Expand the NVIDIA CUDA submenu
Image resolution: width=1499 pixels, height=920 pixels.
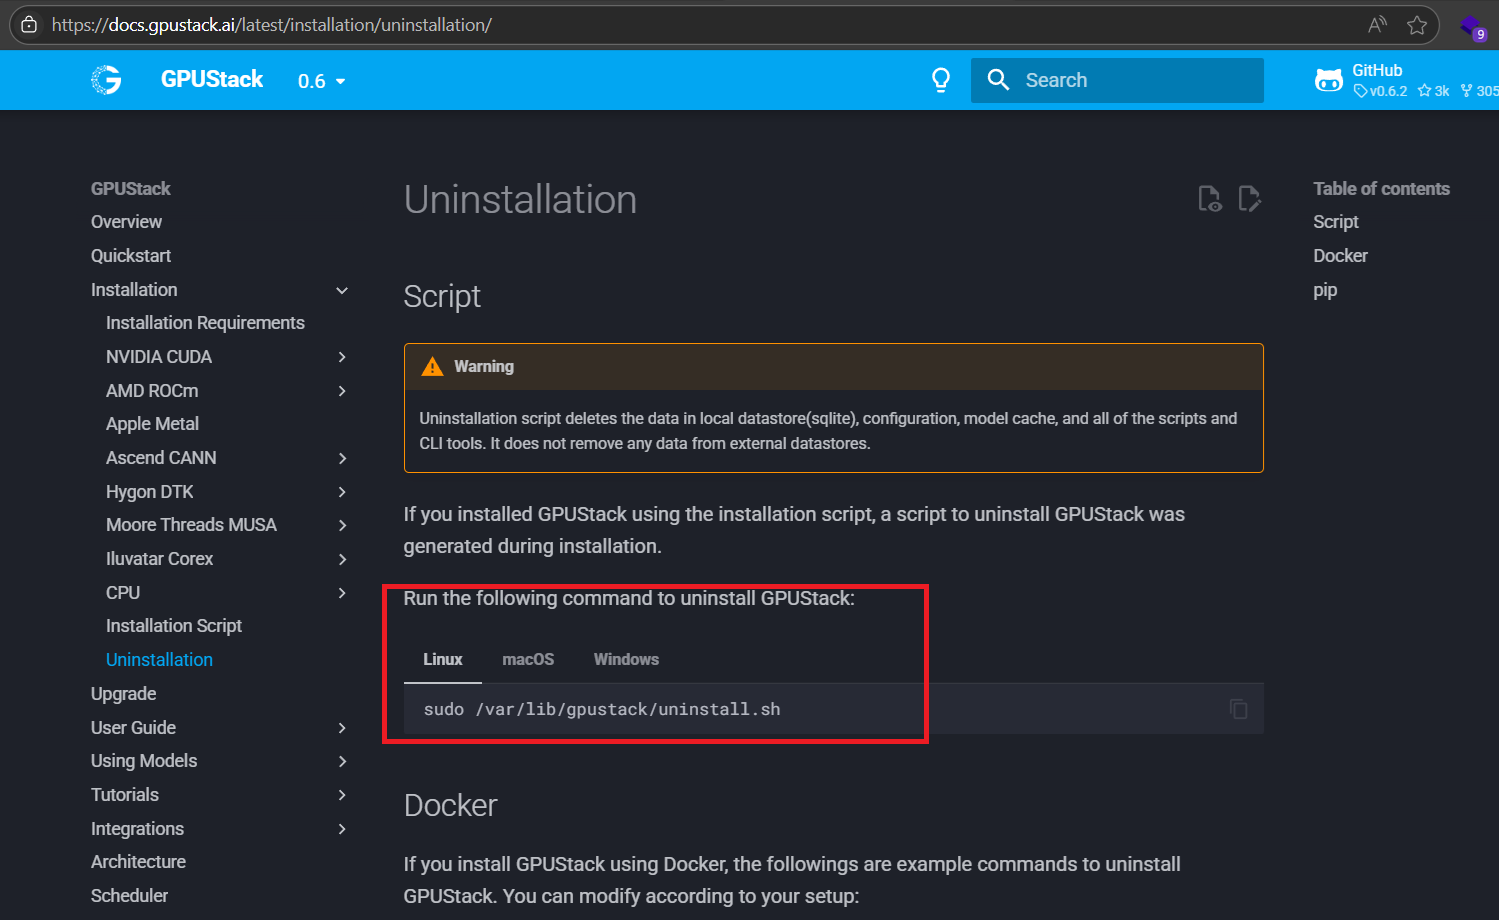tap(342, 357)
